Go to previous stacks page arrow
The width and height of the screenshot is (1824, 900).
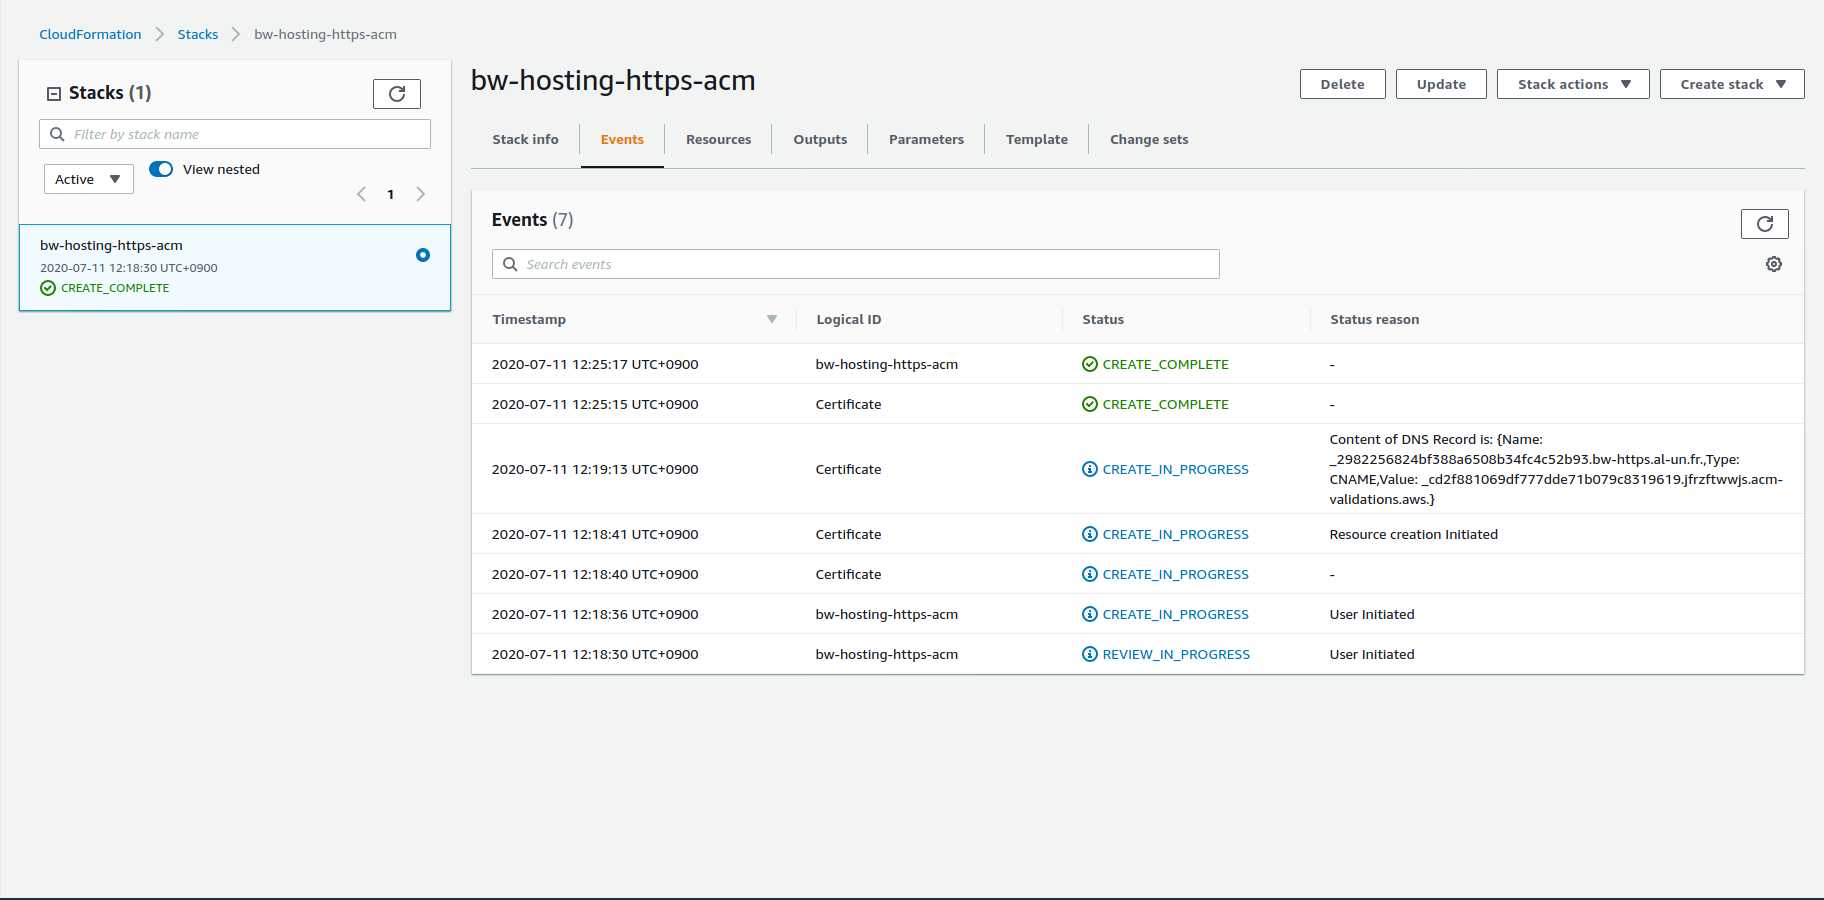click(x=361, y=194)
